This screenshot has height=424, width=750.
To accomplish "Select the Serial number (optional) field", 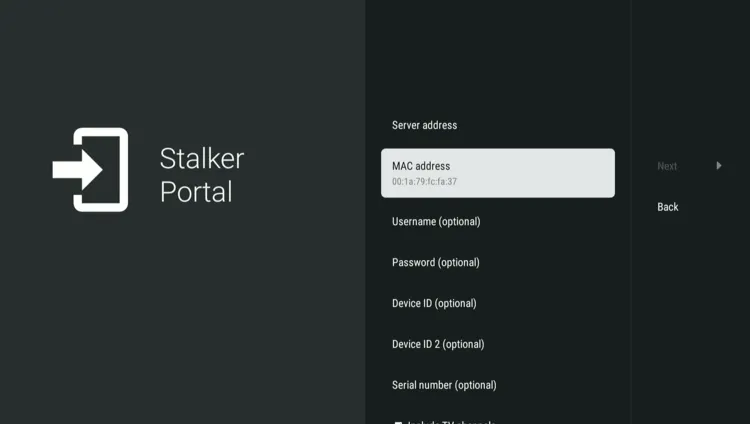I will click(x=444, y=385).
